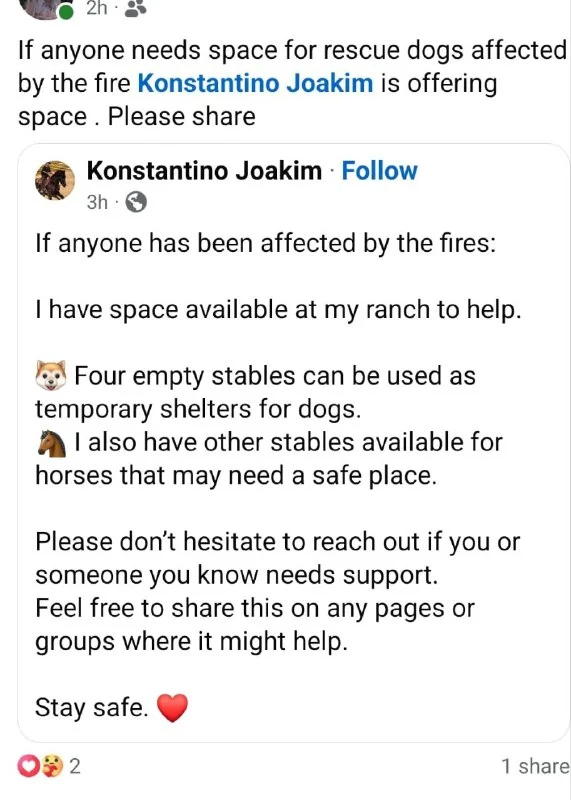Screen dimensions: 571x800
Task: Open the 3h timestamp of shared post
Action: [x=97, y=203]
